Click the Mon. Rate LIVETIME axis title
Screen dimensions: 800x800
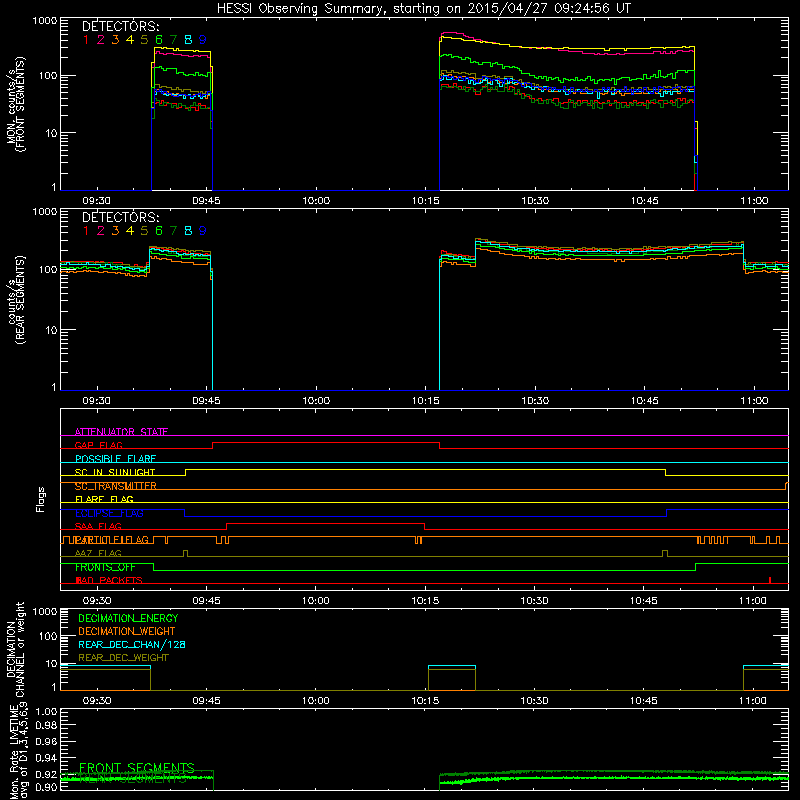click(19, 753)
